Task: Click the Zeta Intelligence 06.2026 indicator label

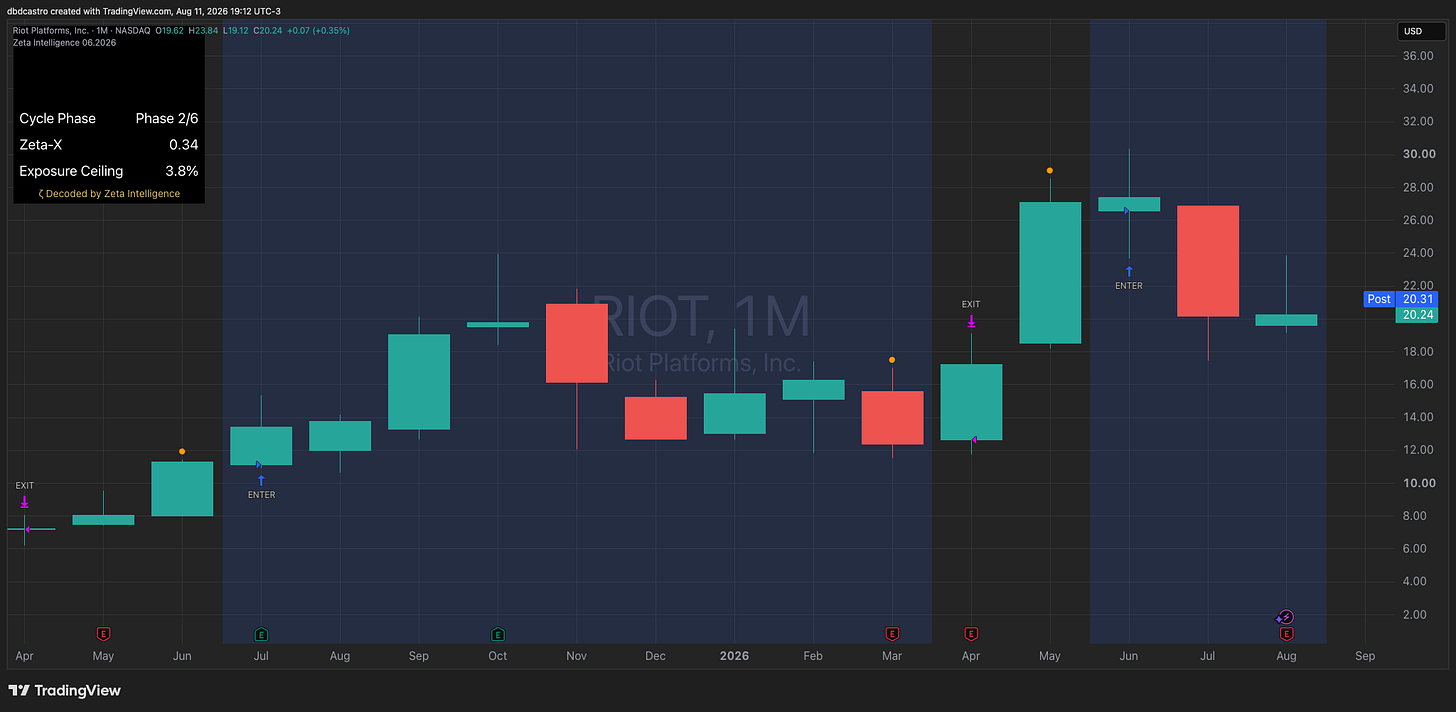Action: 63,42
